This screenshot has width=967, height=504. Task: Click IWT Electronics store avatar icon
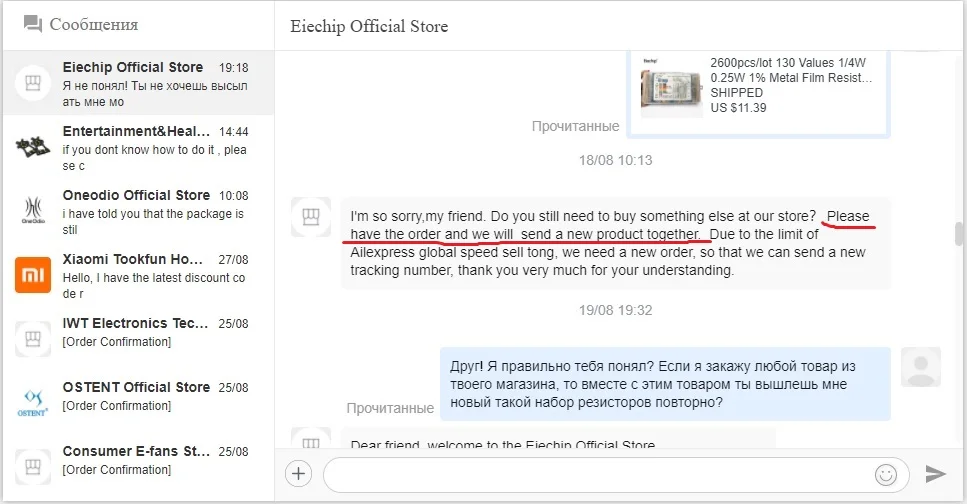click(x=33, y=339)
